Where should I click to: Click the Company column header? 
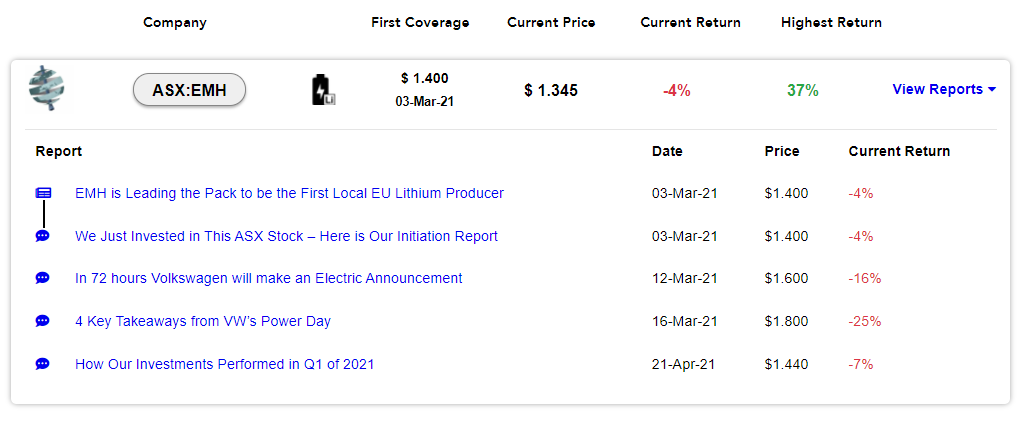pos(175,22)
